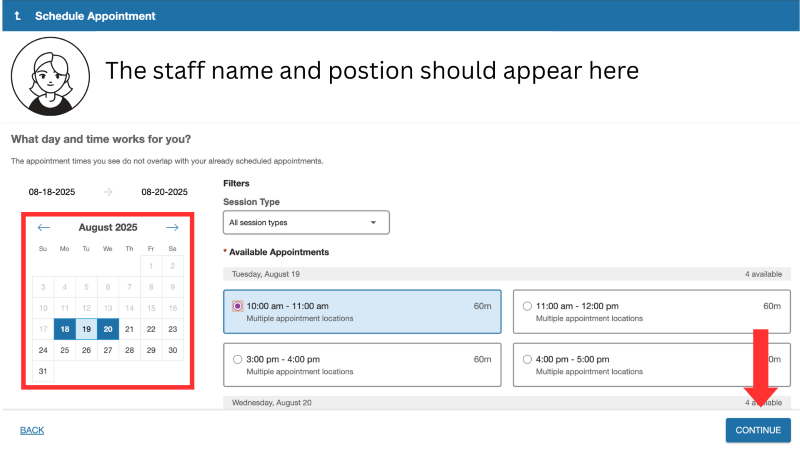Click the app logo in the header
This screenshot has width=800, height=450.
pyautogui.click(x=18, y=16)
